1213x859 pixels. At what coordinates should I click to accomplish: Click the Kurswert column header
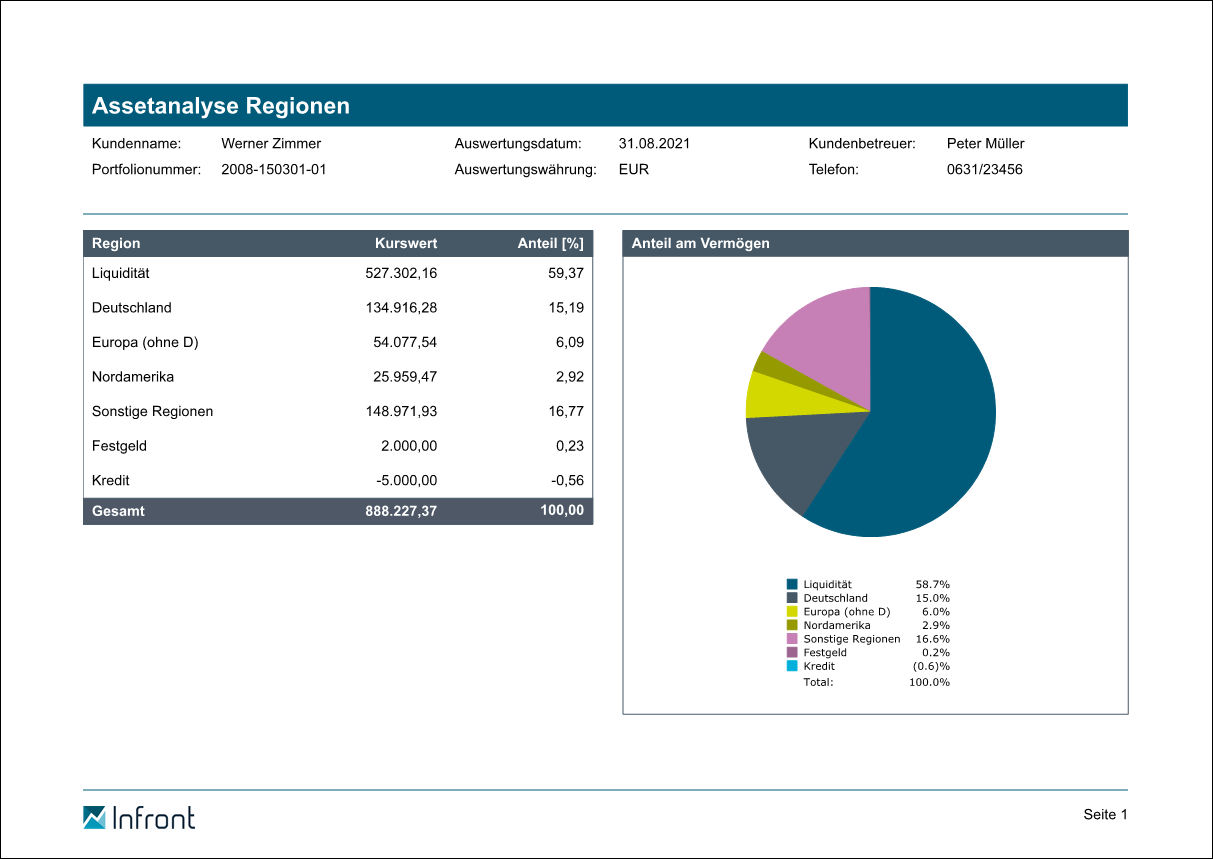(x=406, y=243)
